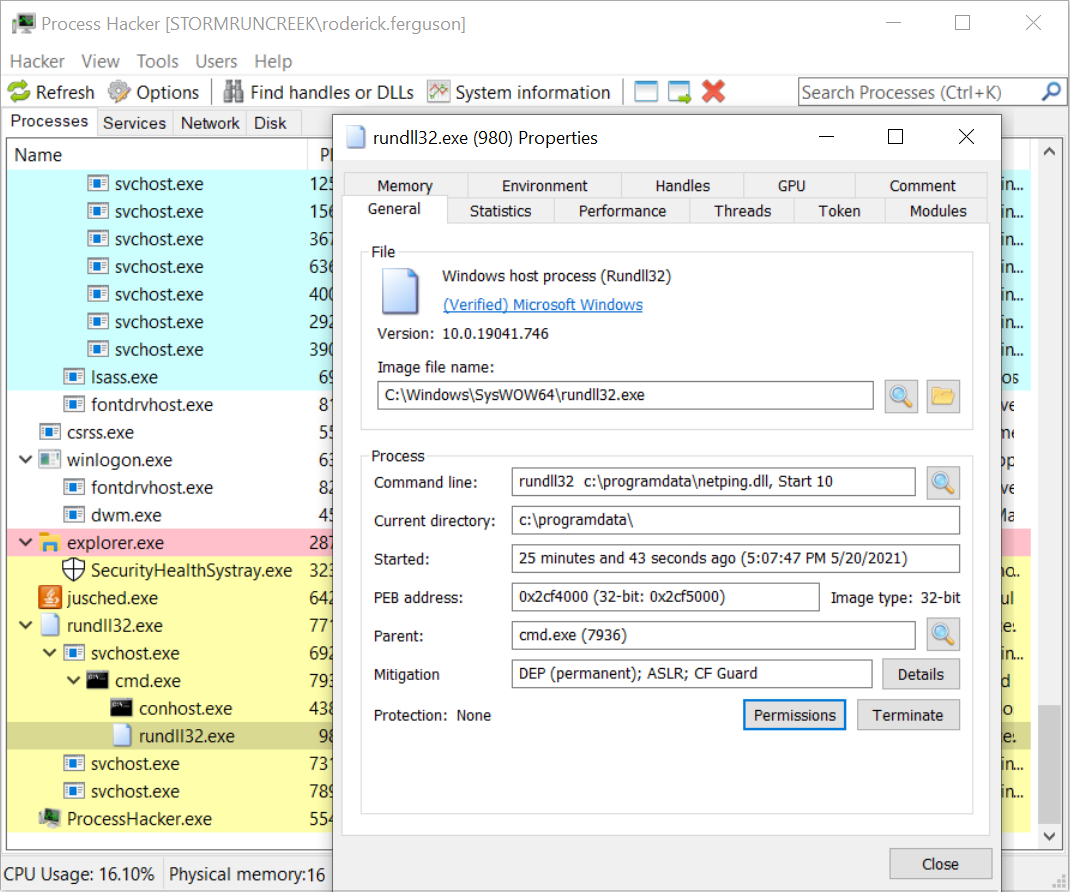The image size is (1070, 892).
Task: Select the highlighted rundll32.exe row under conhost.exe
Action: pos(170,736)
